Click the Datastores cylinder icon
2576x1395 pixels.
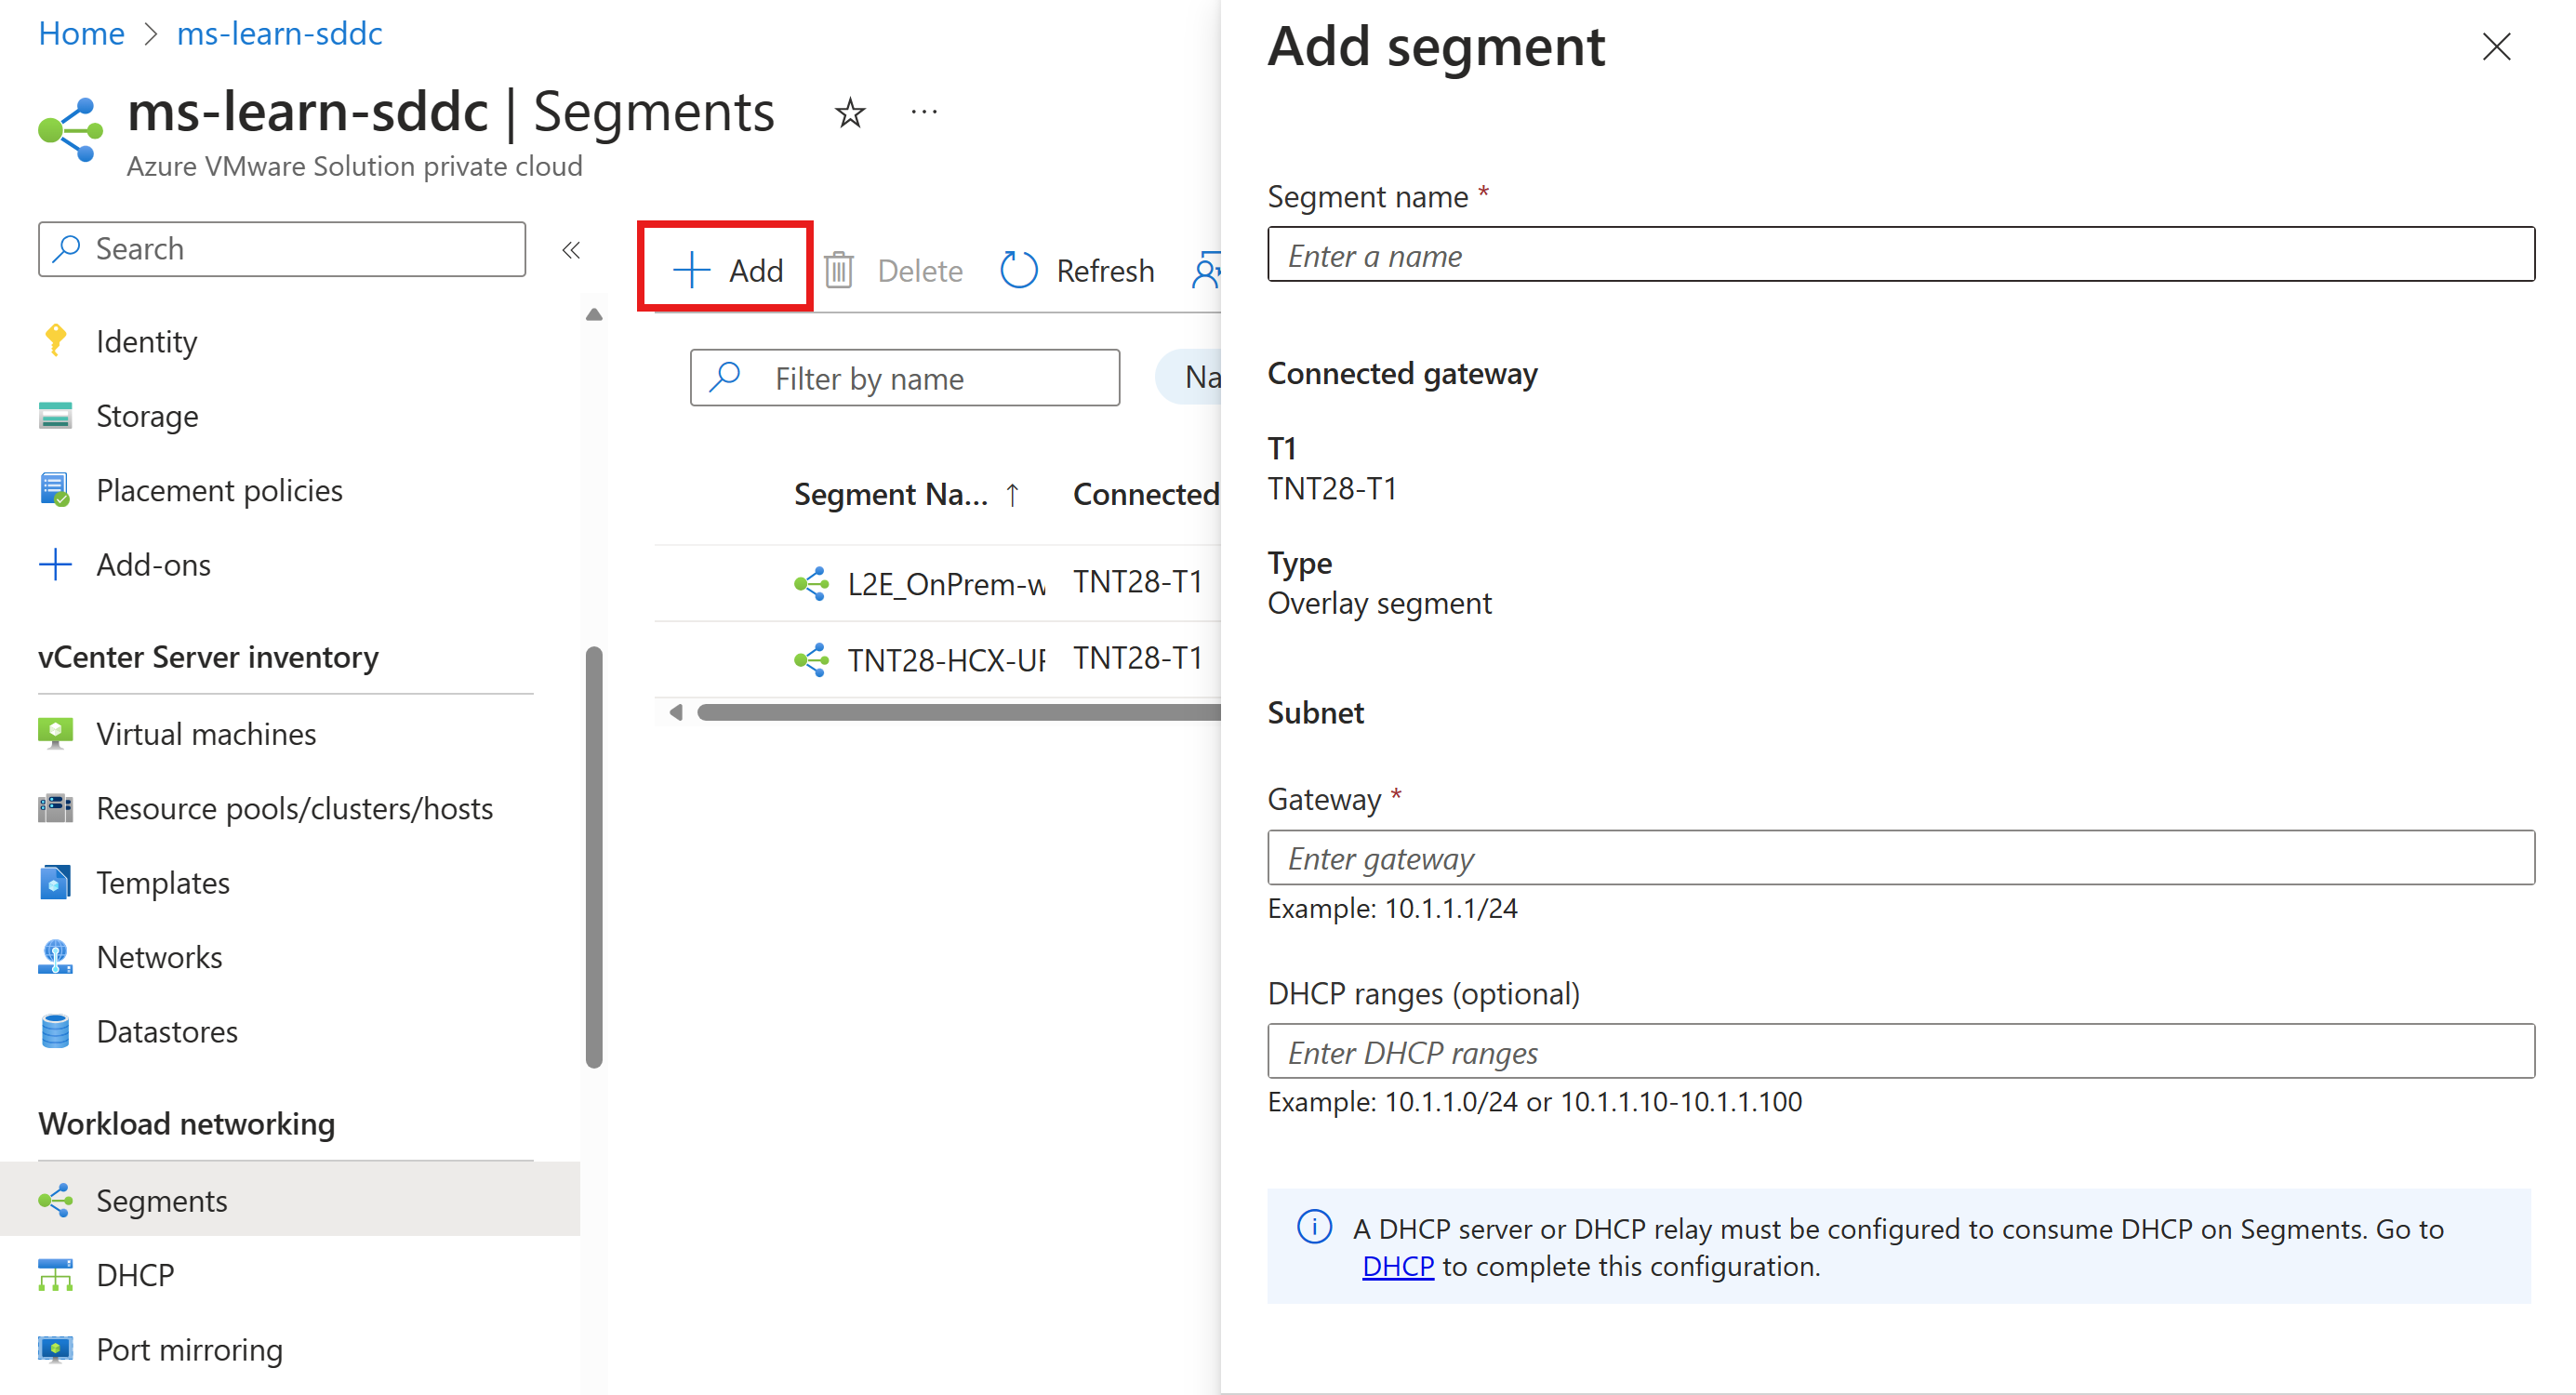[55, 1031]
